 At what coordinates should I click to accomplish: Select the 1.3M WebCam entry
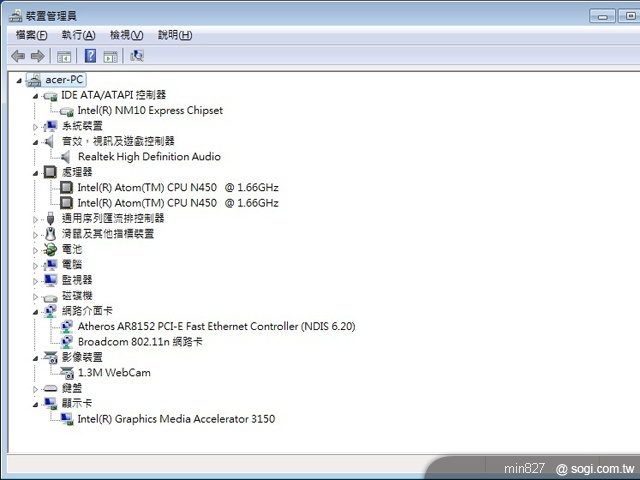[114, 373]
